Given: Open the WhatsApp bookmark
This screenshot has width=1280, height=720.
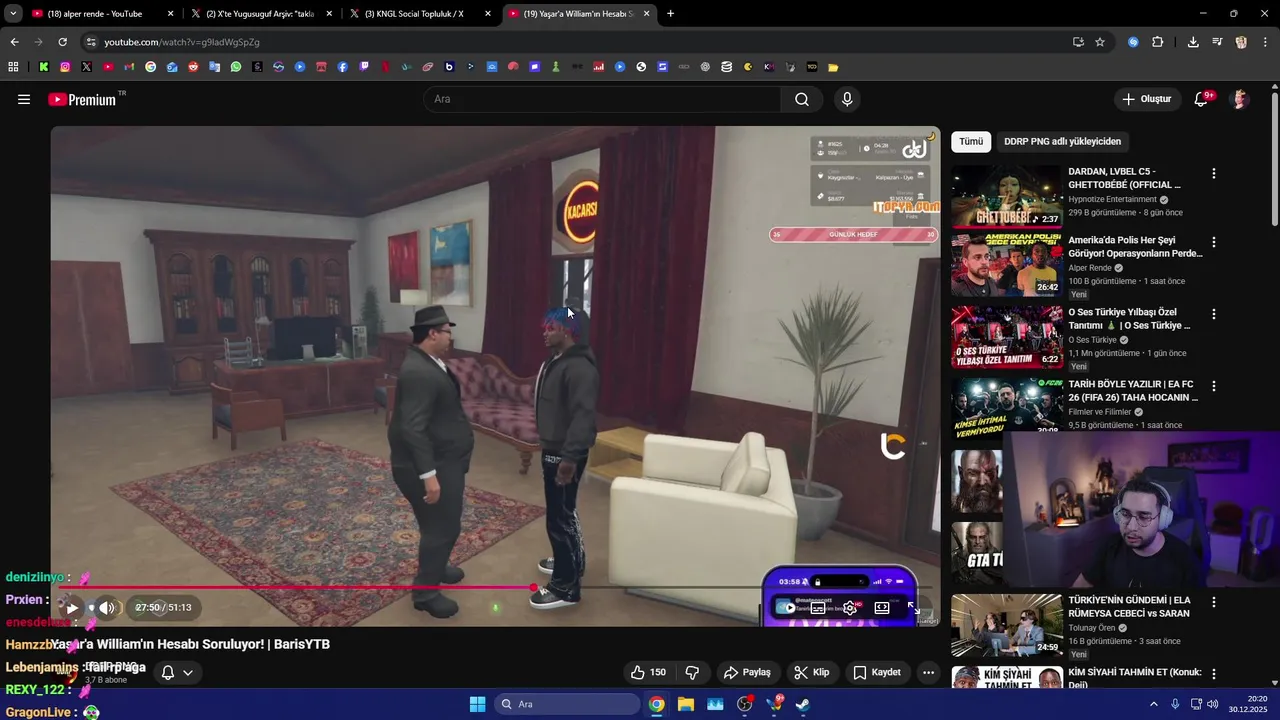Looking at the screenshot, I should pos(236,67).
